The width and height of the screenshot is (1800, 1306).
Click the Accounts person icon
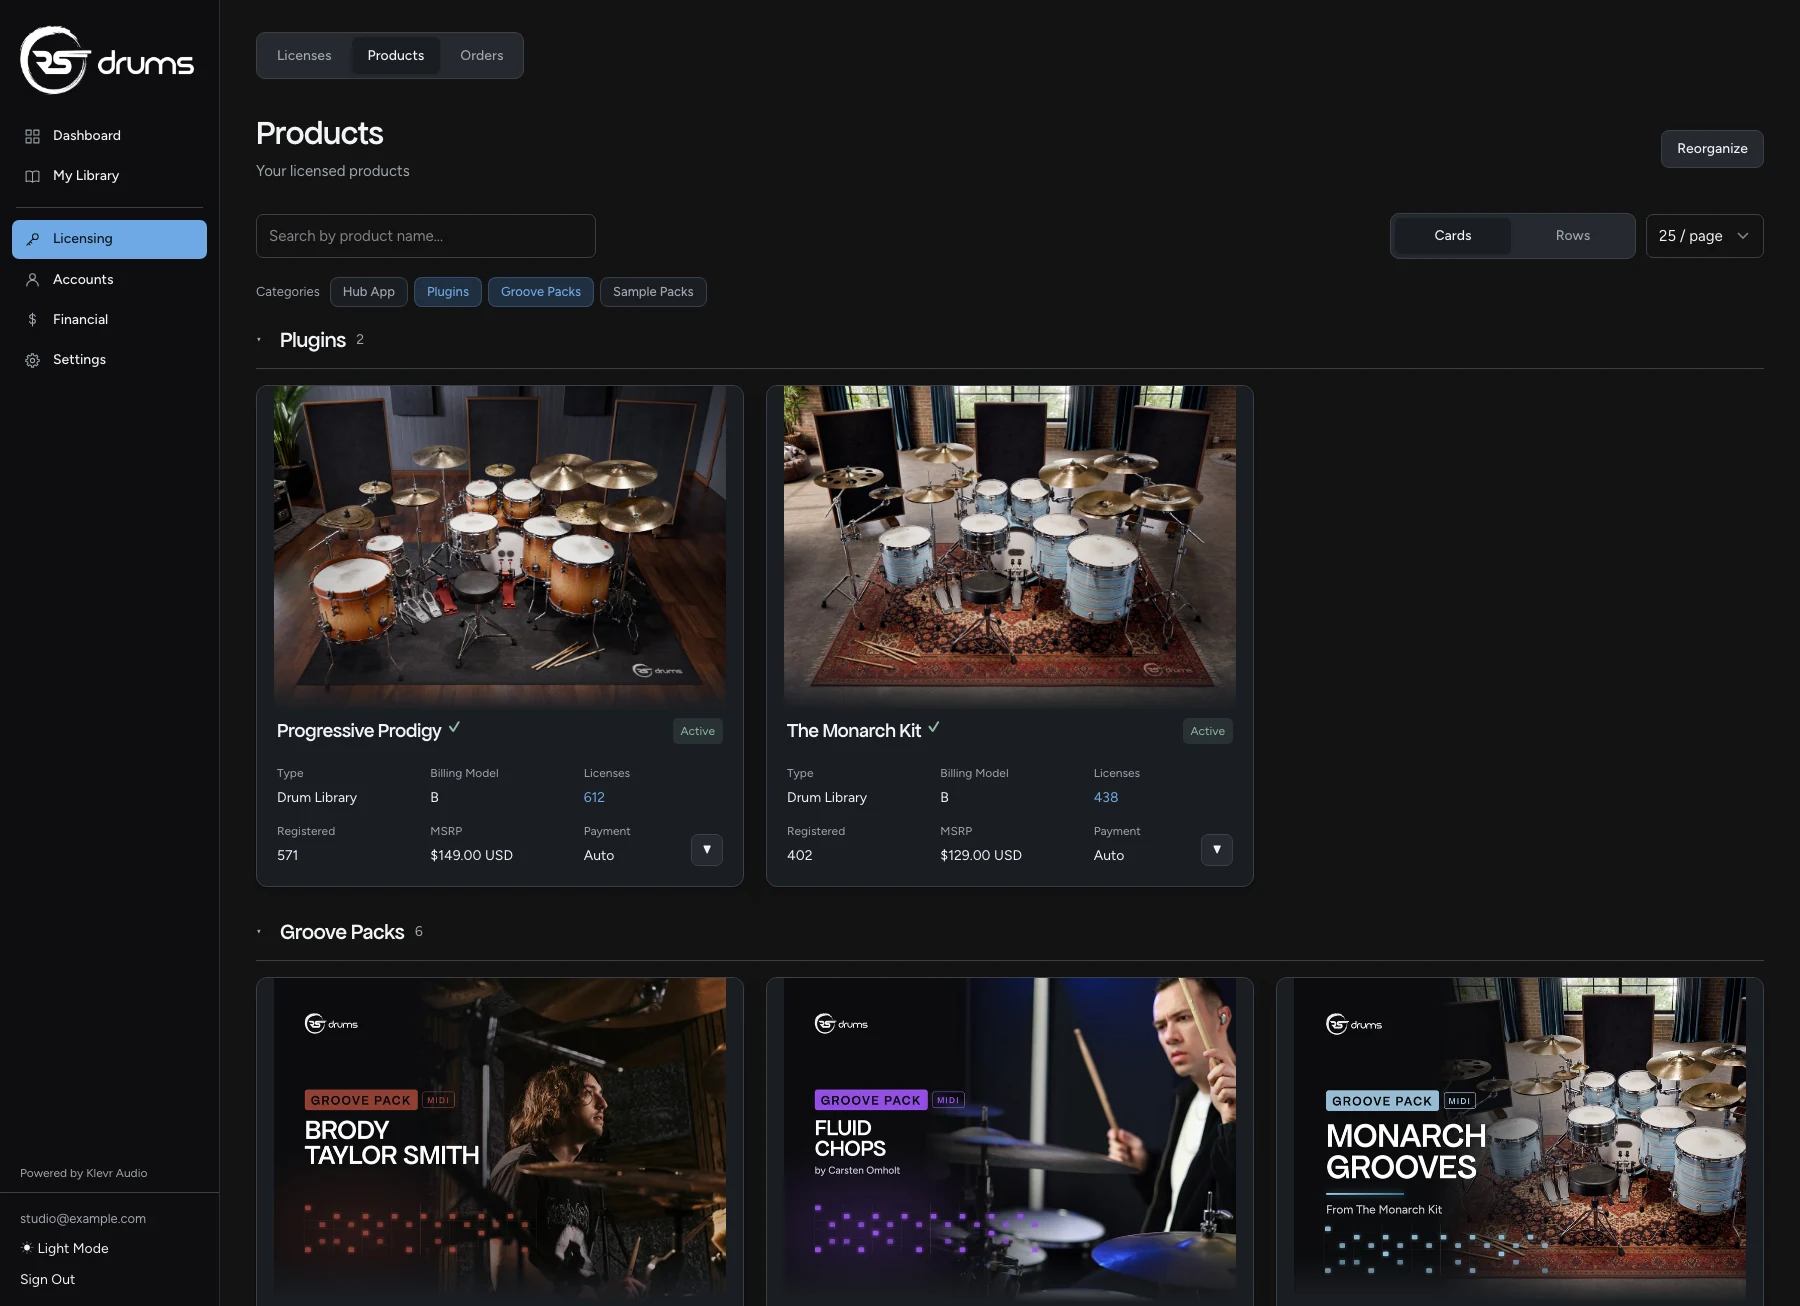pos(32,280)
